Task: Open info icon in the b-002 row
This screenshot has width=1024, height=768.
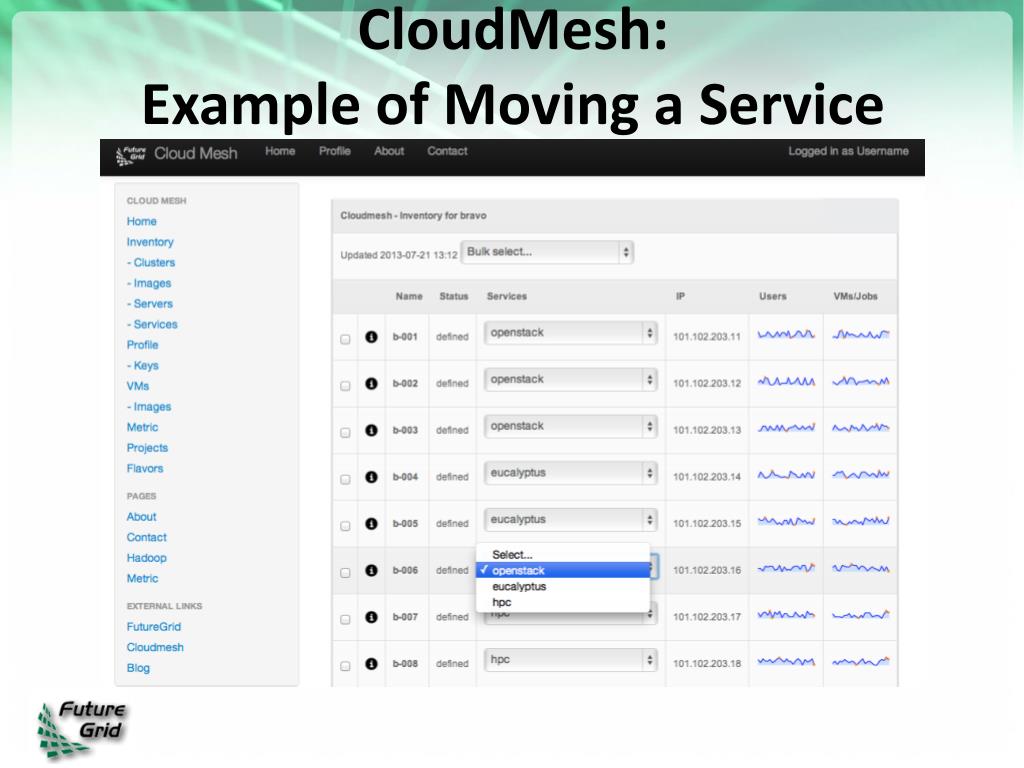Action: point(372,383)
